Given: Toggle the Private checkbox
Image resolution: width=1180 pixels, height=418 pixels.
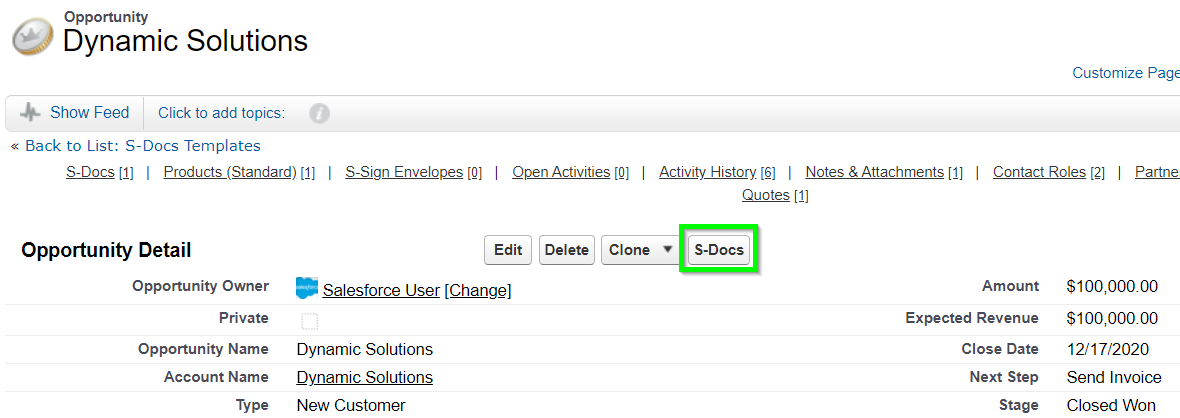Looking at the screenshot, I should click(x=309, y=322).
